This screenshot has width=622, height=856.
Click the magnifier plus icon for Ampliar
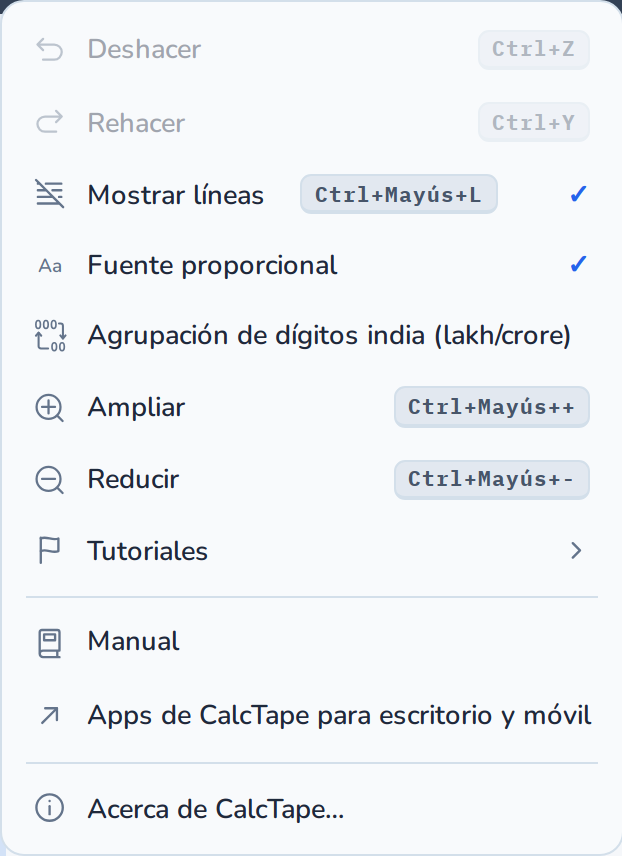point(50,408)
